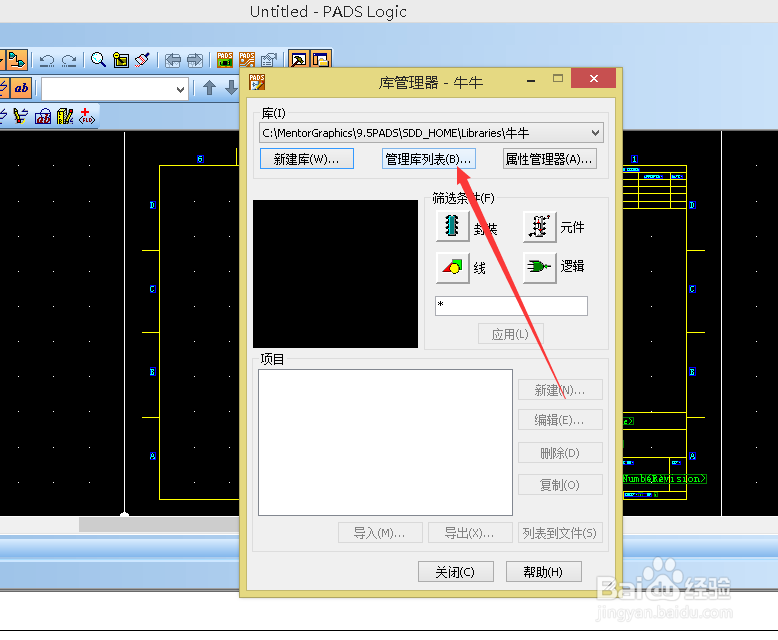
Task: Open 管理库列表(B) library list
Action: (x=429, y=159)
